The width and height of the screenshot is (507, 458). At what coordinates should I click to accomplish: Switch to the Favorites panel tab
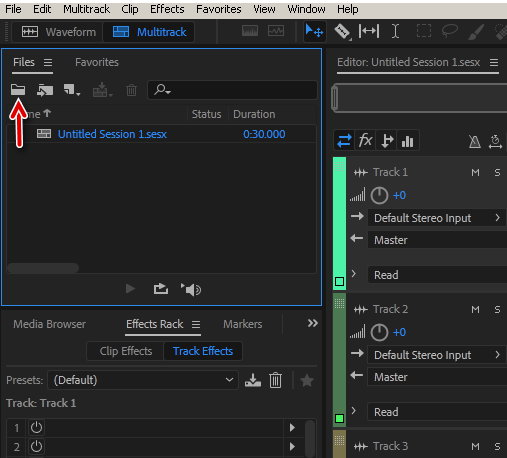click(97, 62)
